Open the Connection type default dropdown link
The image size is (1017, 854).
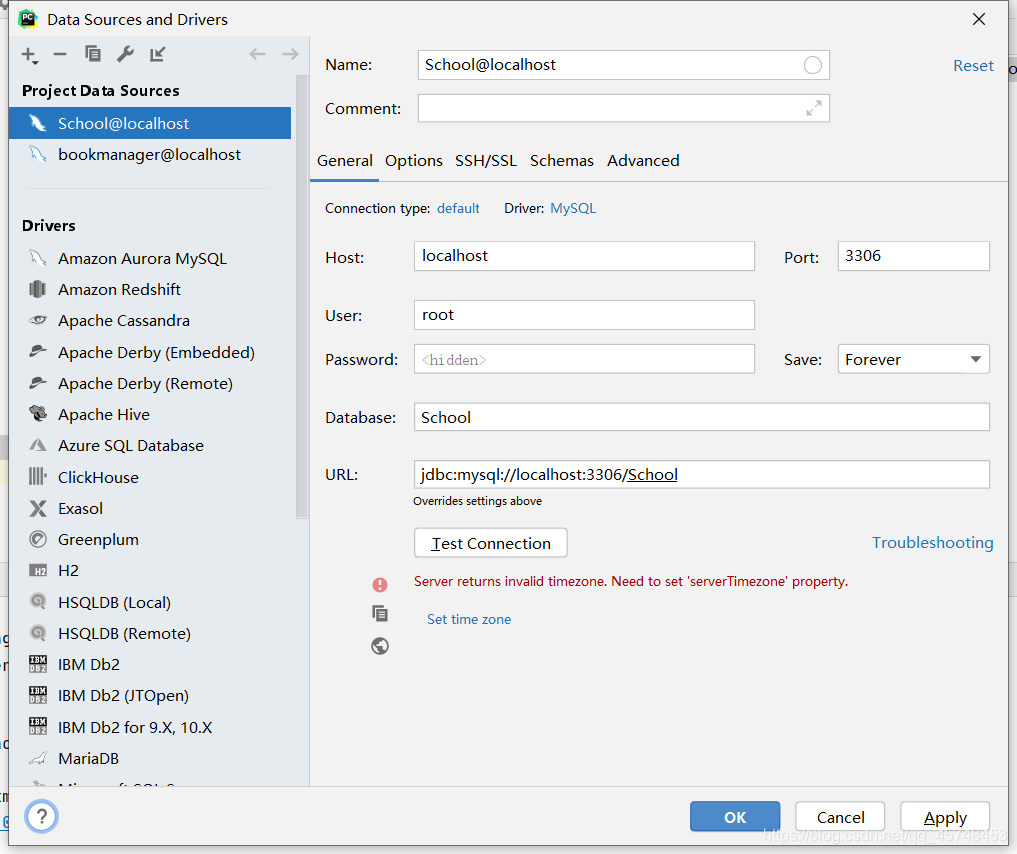click(458, 209)
